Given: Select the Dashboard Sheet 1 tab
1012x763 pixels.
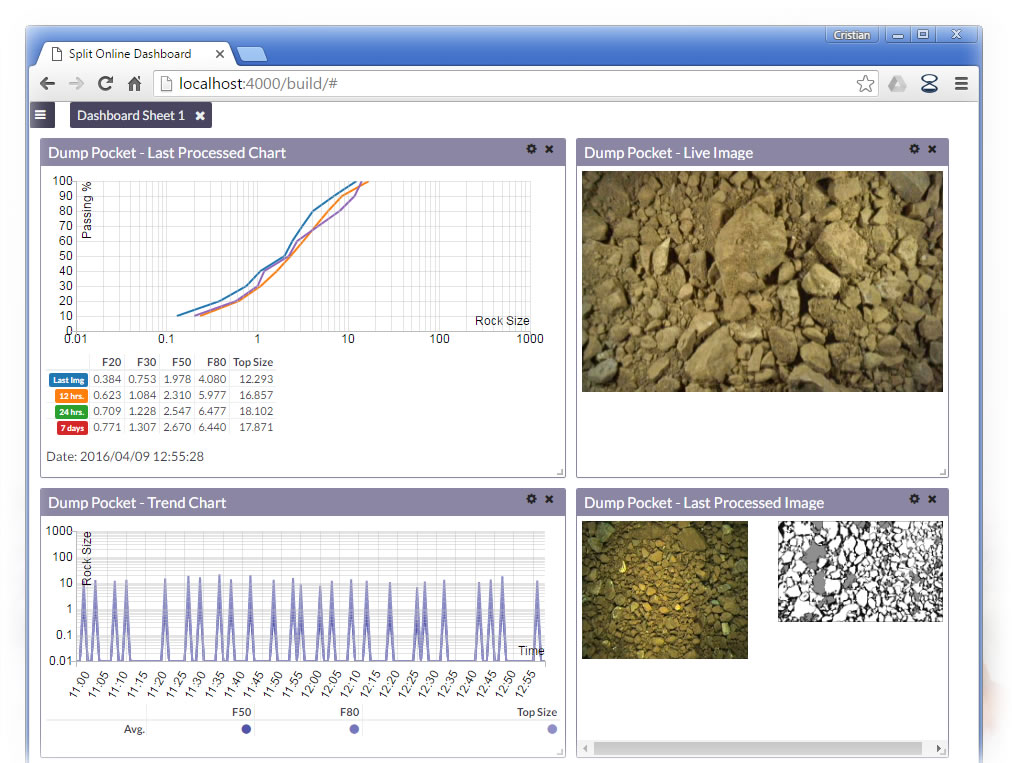Looking at the screenshot, I should 130,116.
